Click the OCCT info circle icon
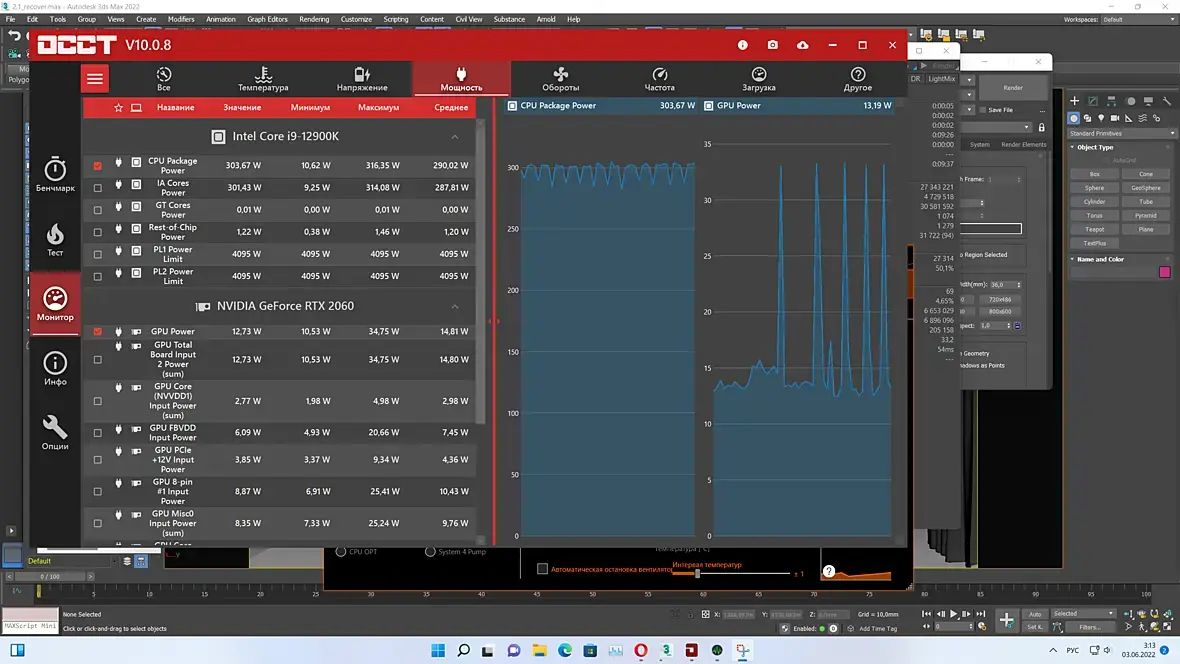The width and height of the screenshot is (1180, 664). click(743, 45)
